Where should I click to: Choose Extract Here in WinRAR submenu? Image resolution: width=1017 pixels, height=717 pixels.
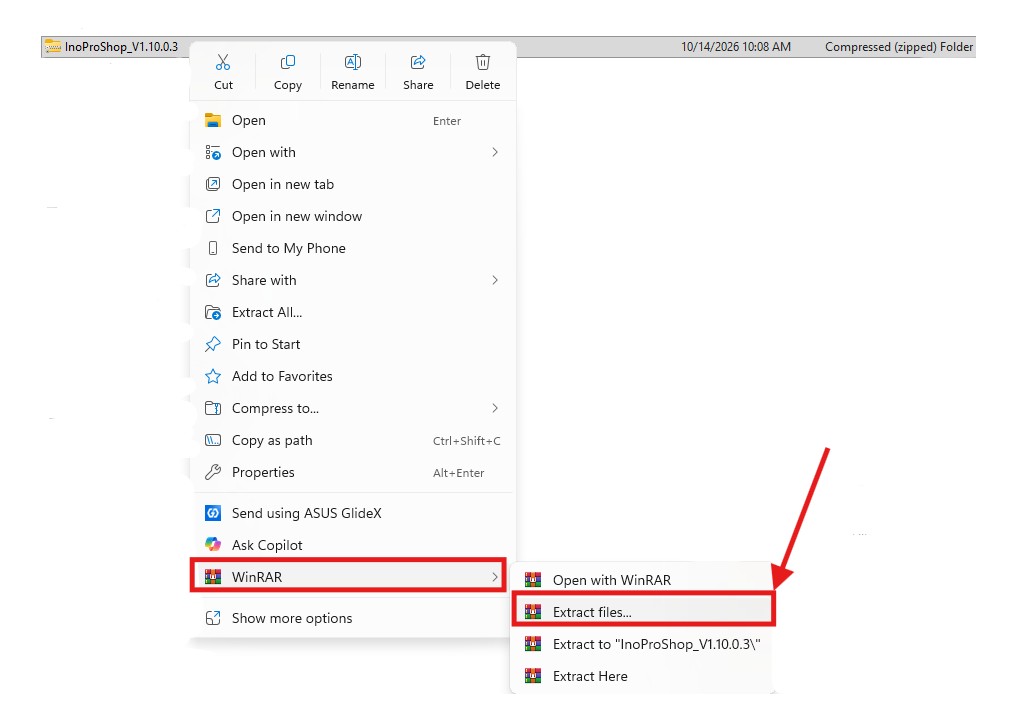click(x=643, y=676)
